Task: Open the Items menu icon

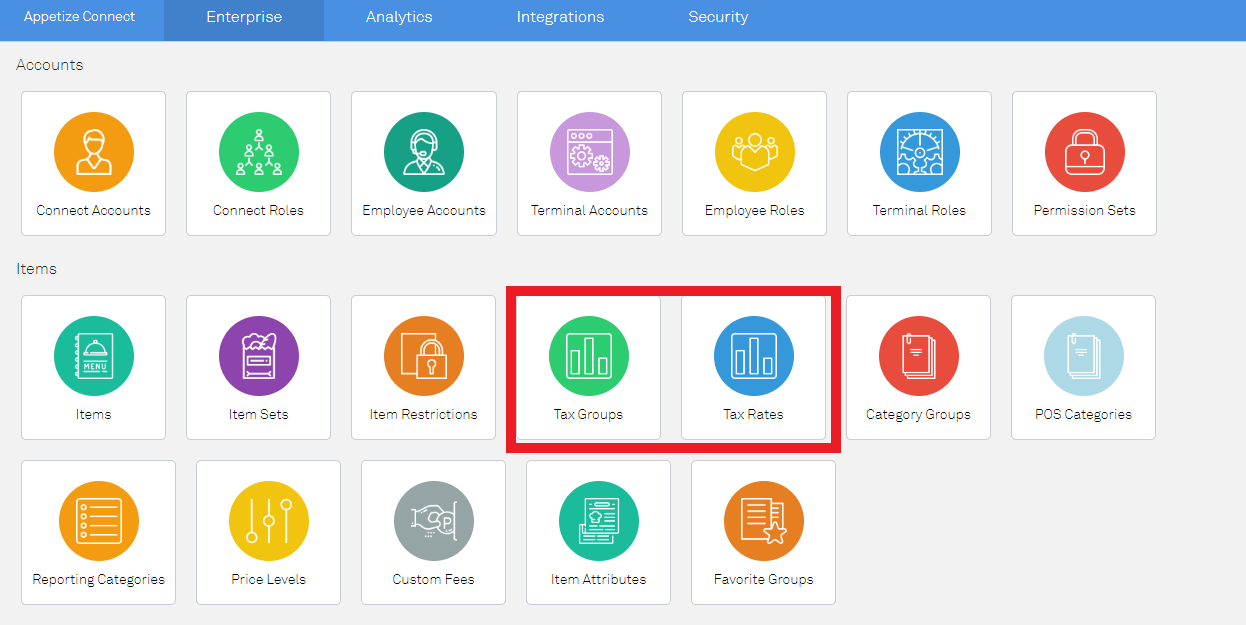Action: pyautogui.click(x=94, y=356)
